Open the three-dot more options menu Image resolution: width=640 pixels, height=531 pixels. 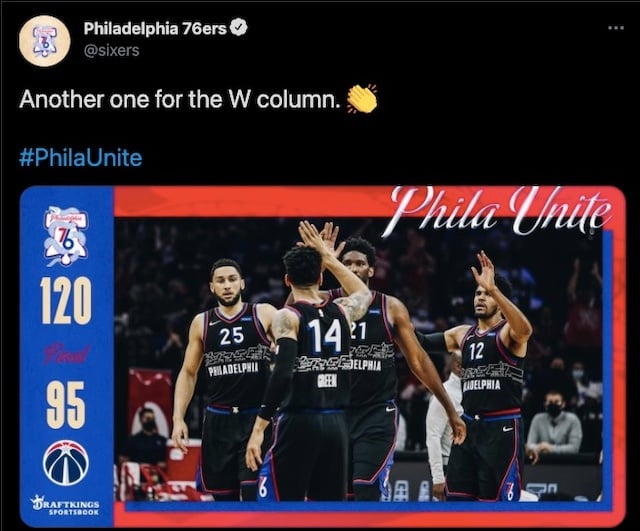(x=616, y=28)
